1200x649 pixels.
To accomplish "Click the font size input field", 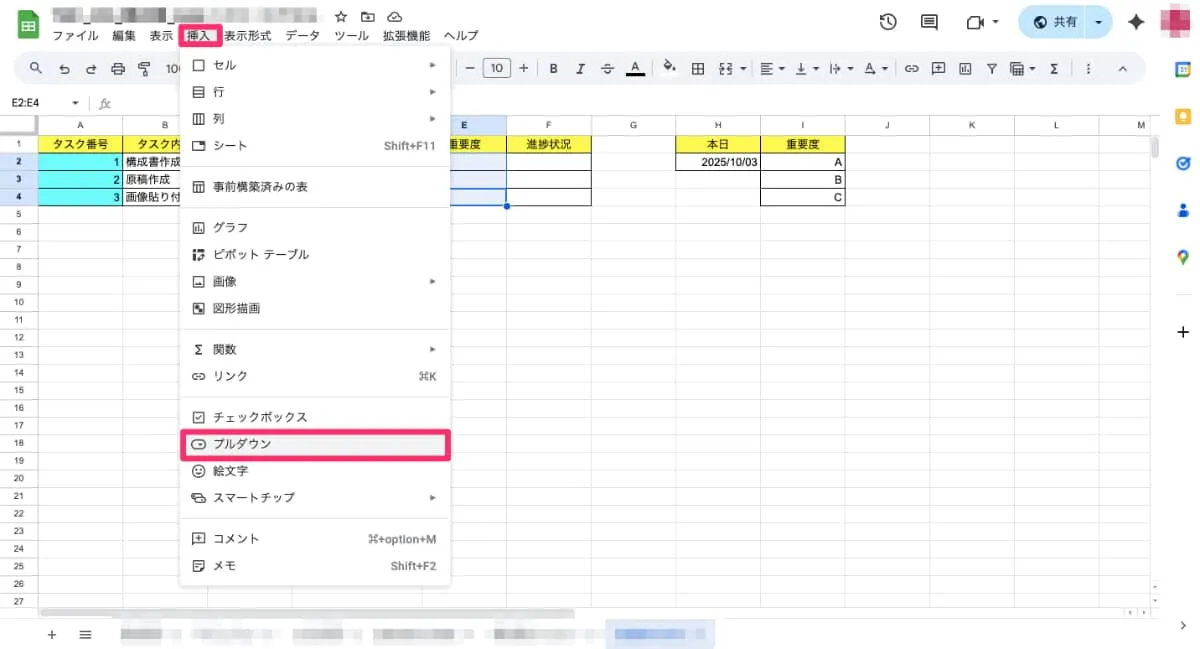I will (496, 69).
